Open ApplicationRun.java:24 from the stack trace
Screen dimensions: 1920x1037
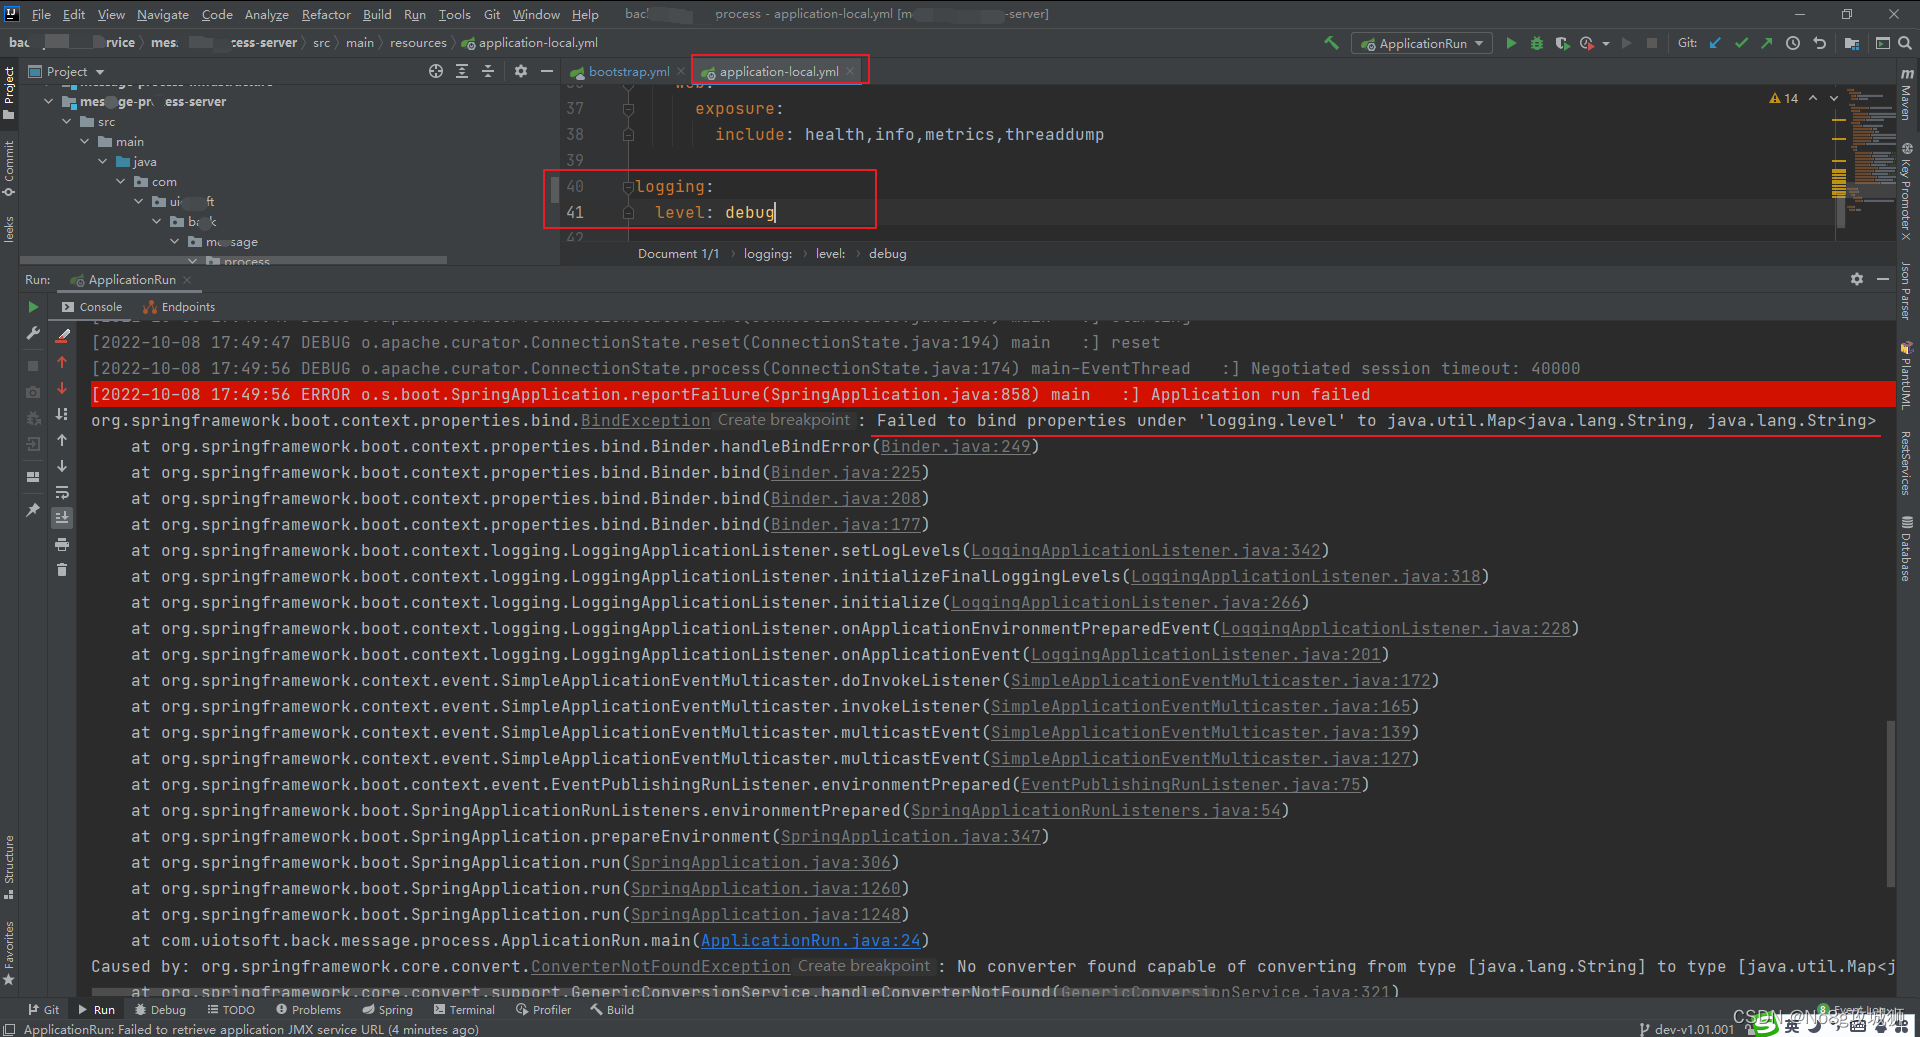(x=812, y=940)
